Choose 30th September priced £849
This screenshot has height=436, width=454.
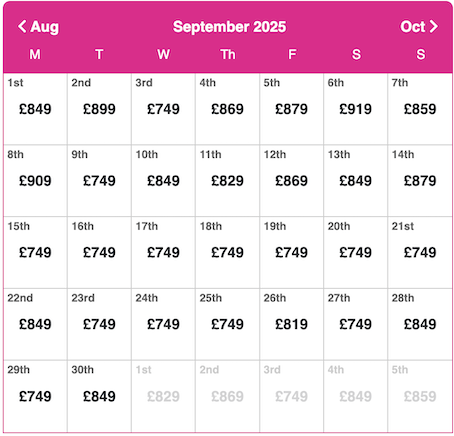(x=99, y=396)
